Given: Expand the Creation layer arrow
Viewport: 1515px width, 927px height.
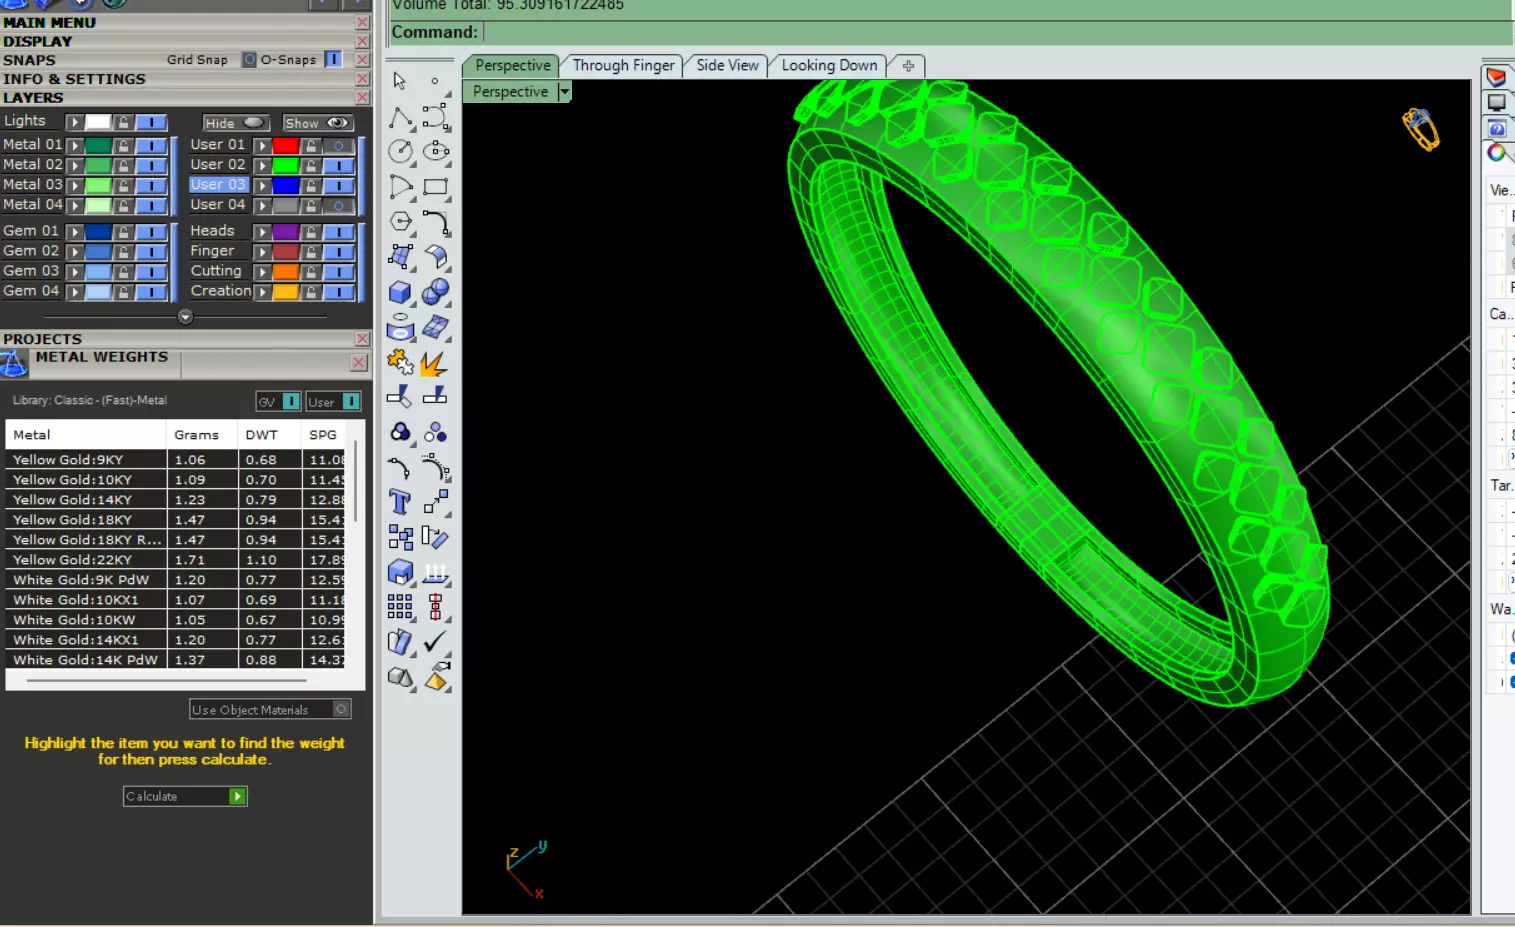Looking at the screenshot, I should click(x=262, y=292).
